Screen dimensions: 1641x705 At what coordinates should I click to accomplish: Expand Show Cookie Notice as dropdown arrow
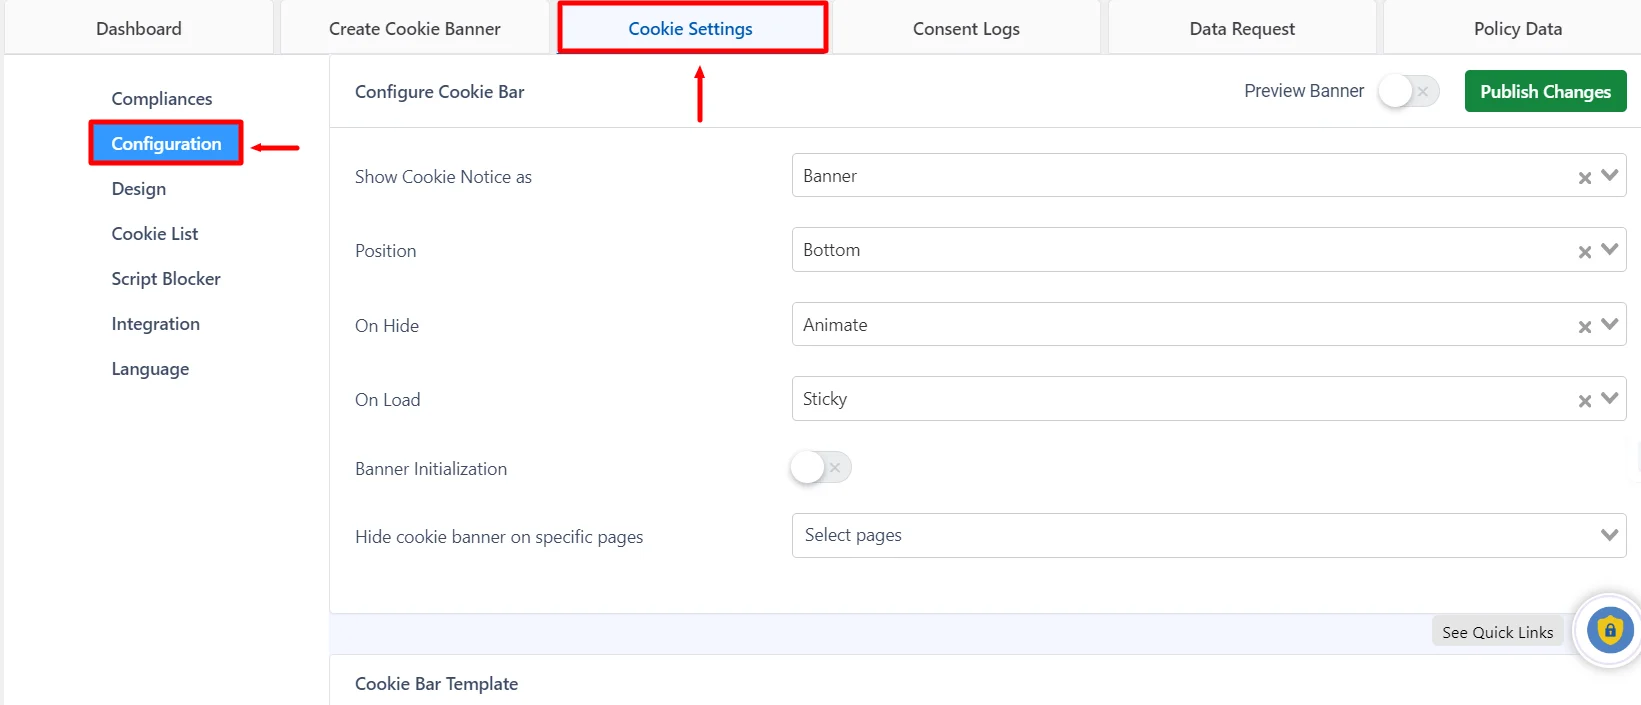(x=1610, y=175)
